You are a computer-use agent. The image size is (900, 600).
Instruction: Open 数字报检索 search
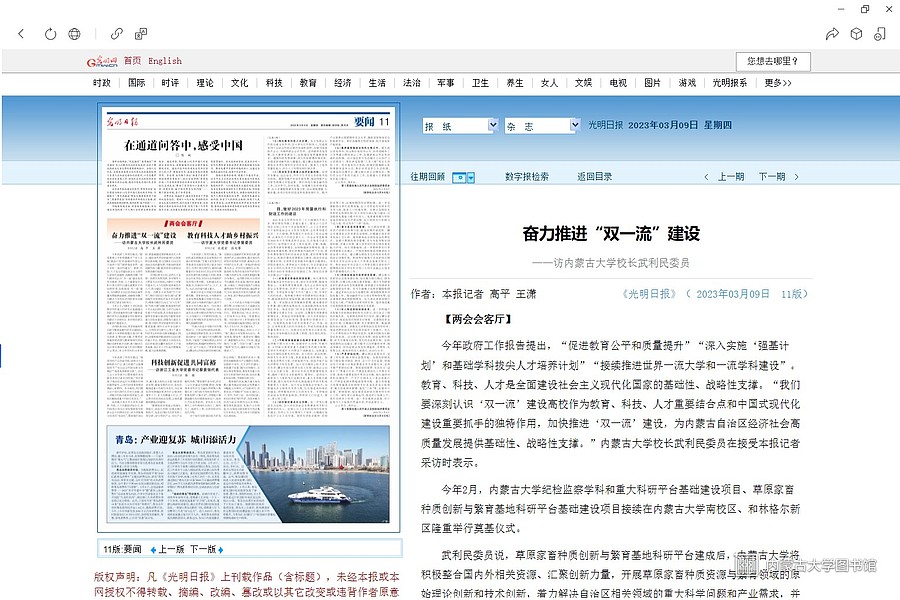coord(527,177)
